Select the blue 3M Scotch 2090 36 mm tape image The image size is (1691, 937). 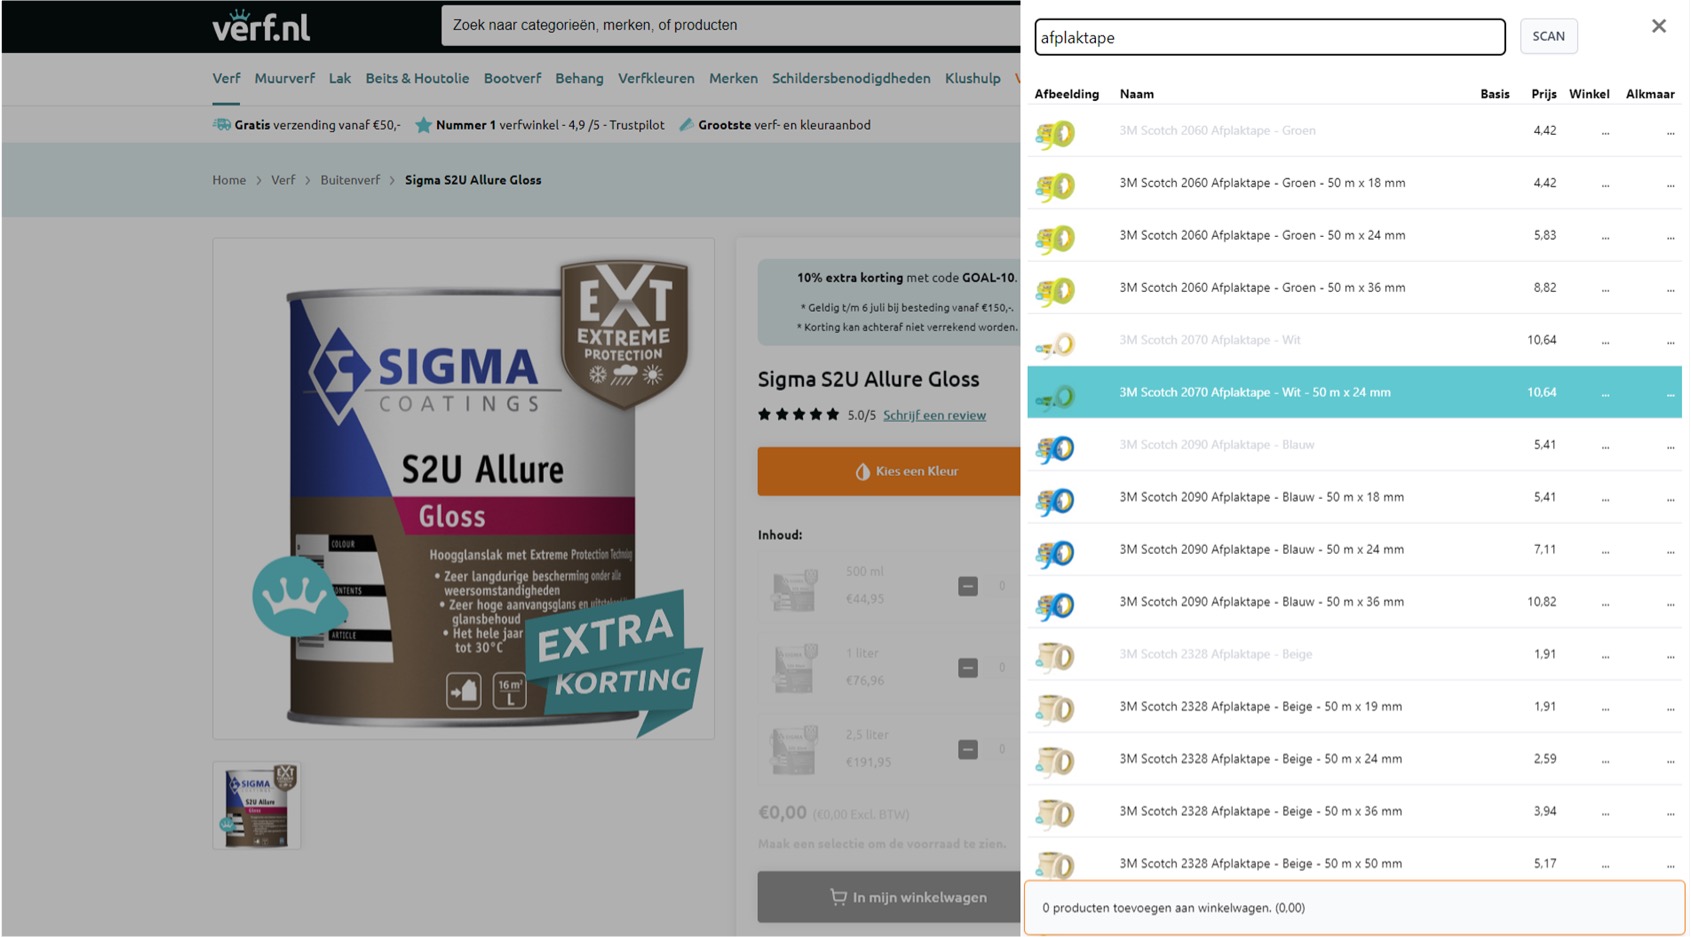(1055, 604)
